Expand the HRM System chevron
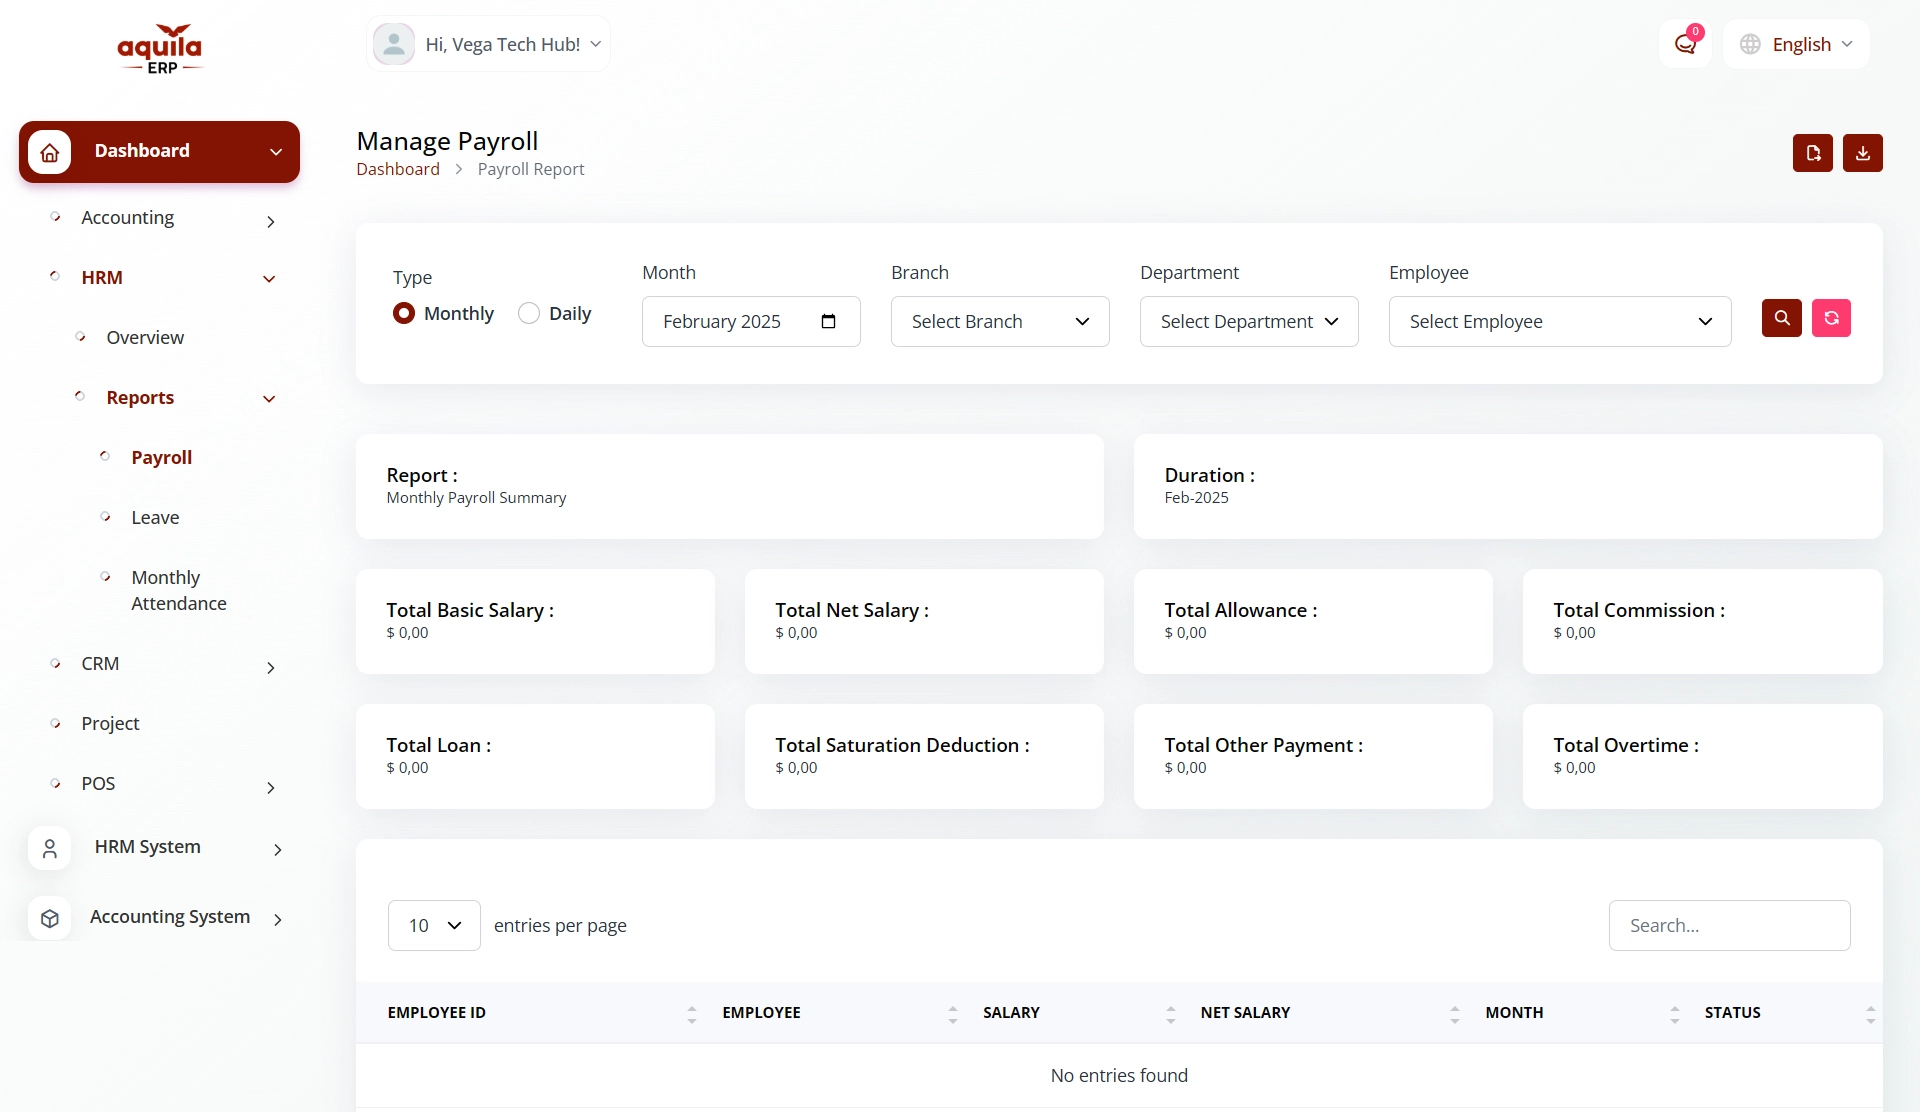Image resolution: width=1920 pixels, height=1112 pixels. click(278, 849)
